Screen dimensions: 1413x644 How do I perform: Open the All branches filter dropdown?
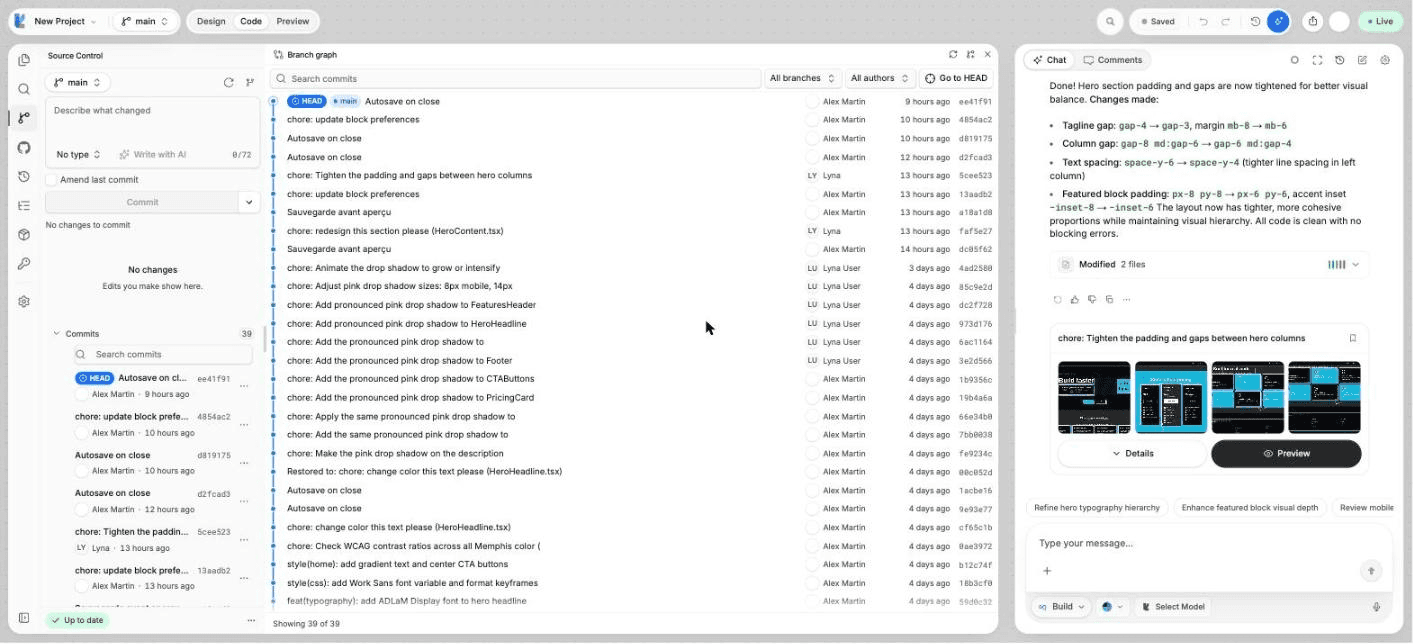[802, 78]
